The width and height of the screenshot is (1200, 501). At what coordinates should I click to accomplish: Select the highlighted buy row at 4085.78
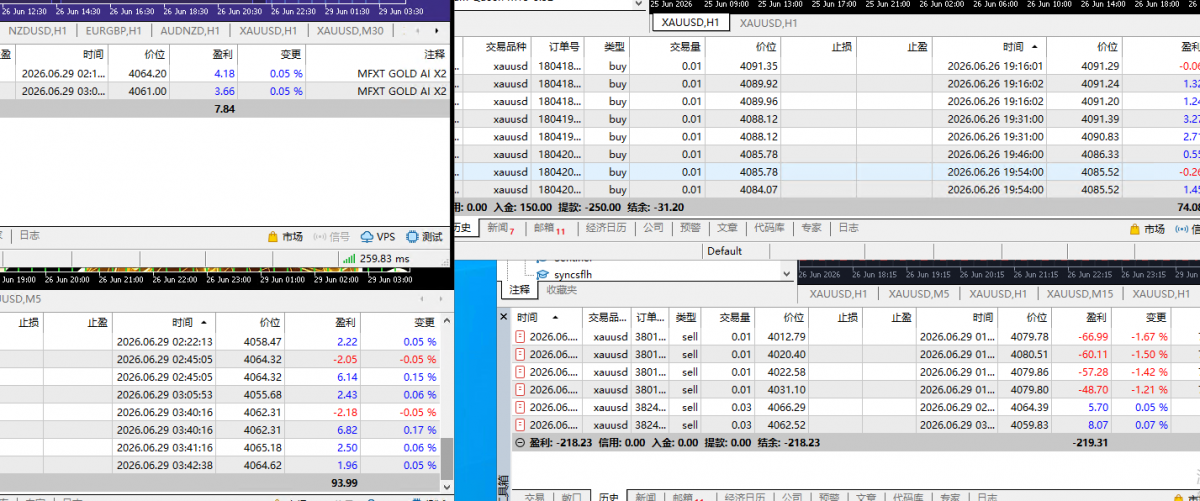tap(825, 172)
